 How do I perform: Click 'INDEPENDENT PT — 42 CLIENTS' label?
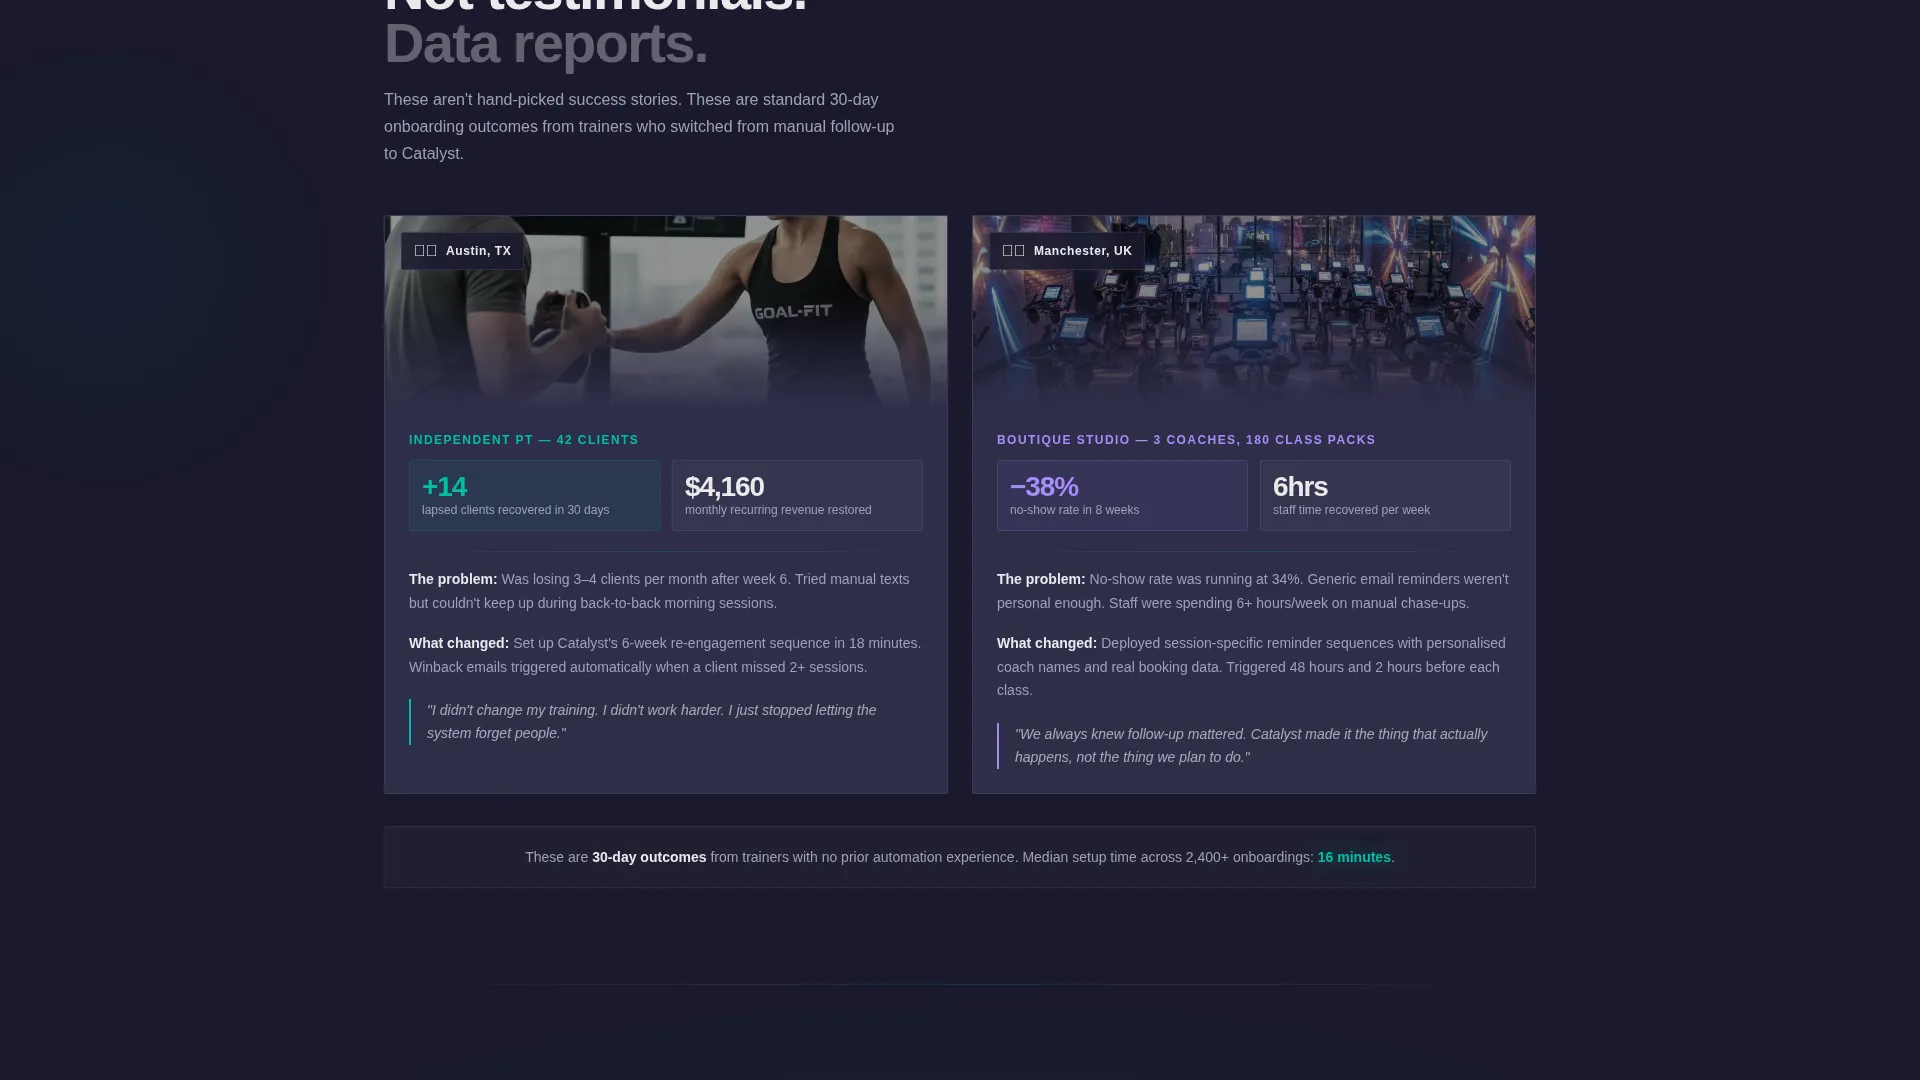[x=524, y=440]
